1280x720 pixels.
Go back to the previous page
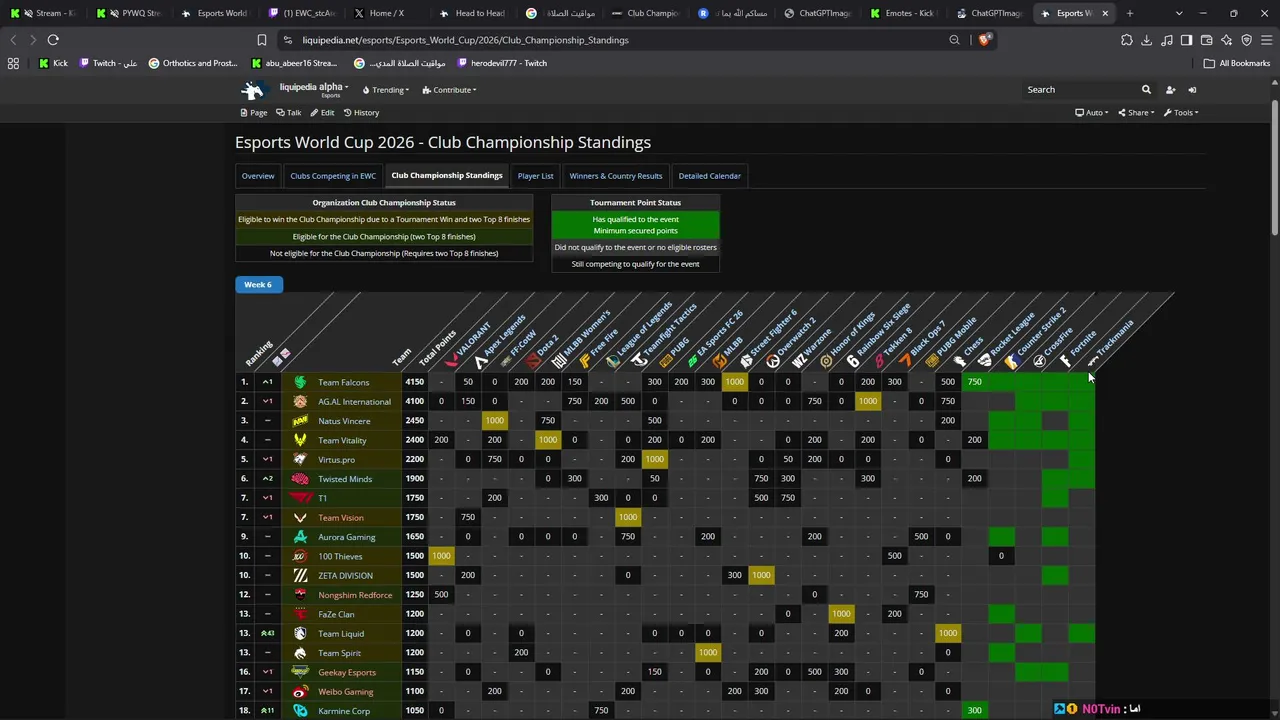(x=13, y=40)
